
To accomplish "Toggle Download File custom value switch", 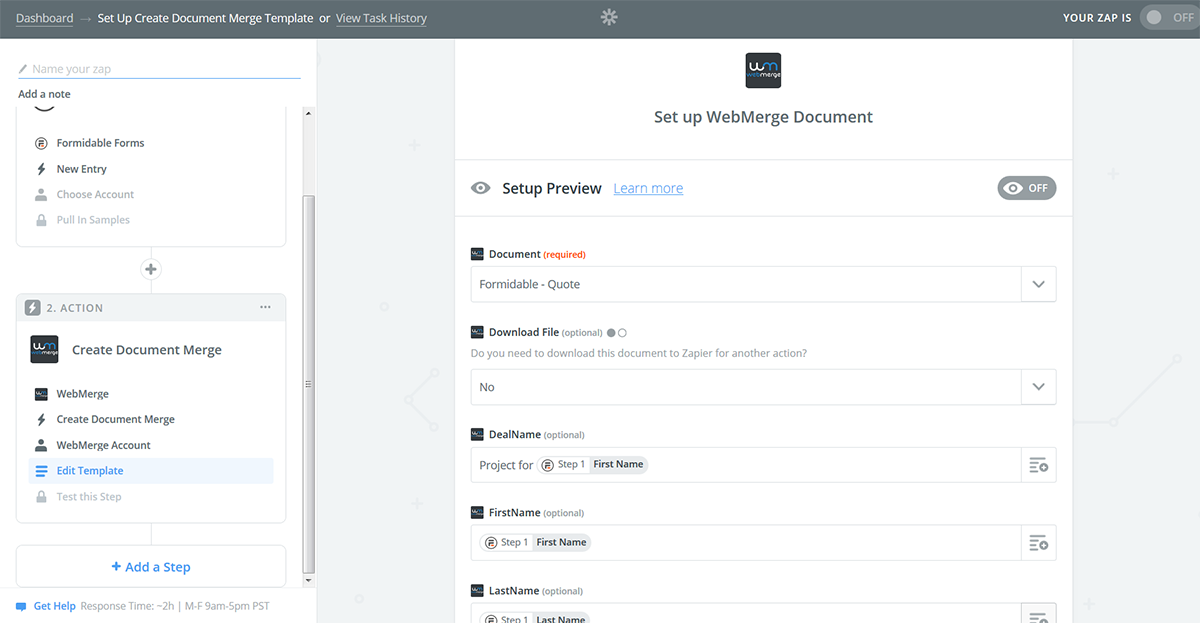I will coord(617,332).
